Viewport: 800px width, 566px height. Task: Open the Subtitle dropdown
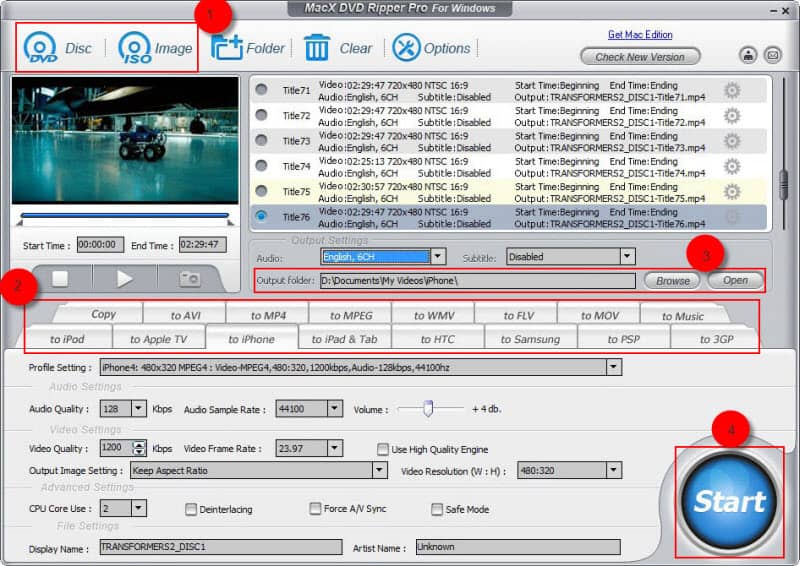(x=628, y=256)
